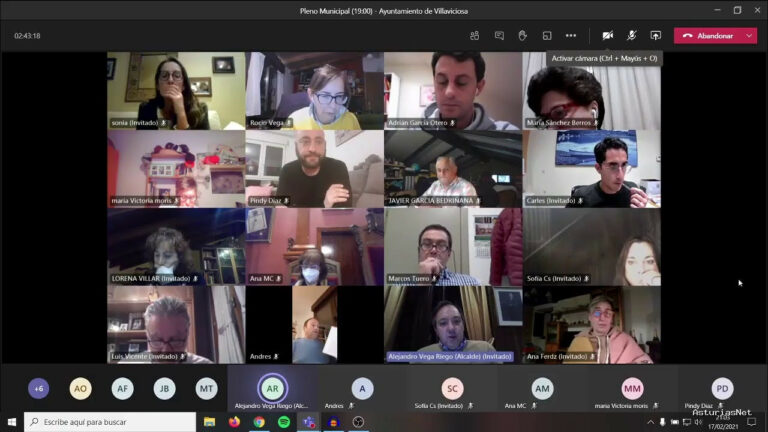The height and width of the screenshot is (432, 768).
Task: Click the AM avatar for Ana MC
Action: pos(542,388)
